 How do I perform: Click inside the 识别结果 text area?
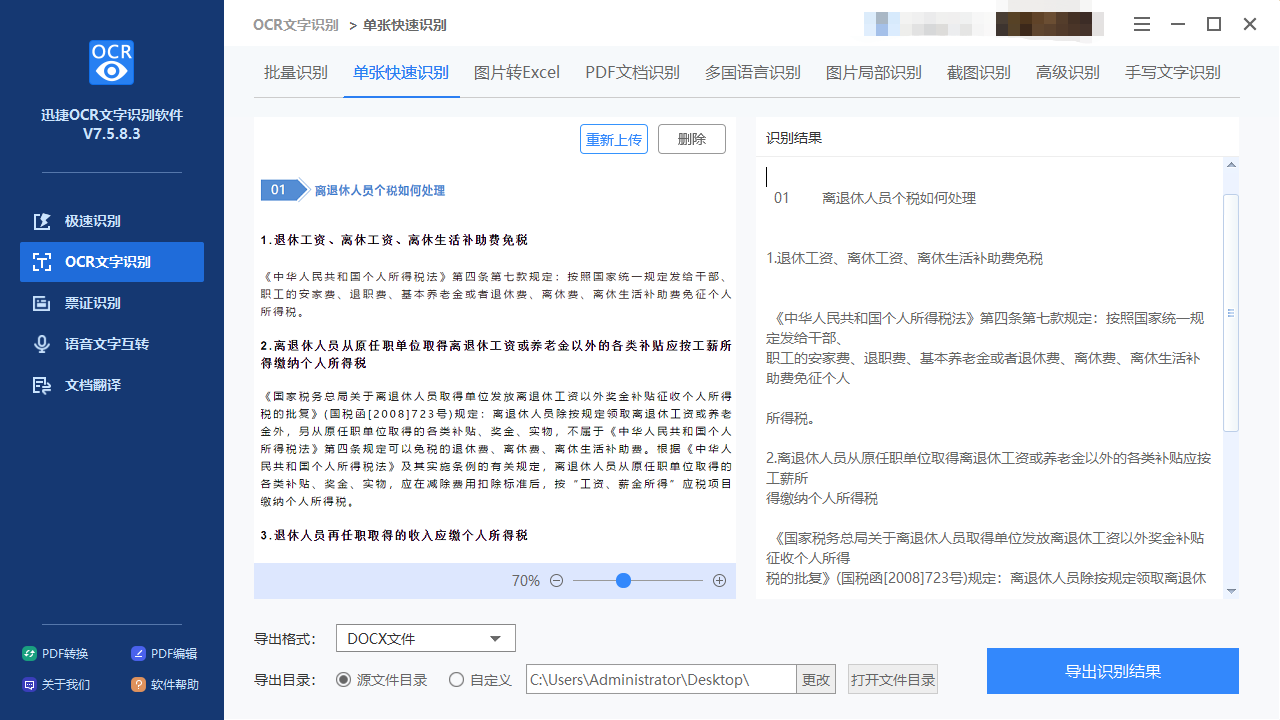tap(990, 378)
